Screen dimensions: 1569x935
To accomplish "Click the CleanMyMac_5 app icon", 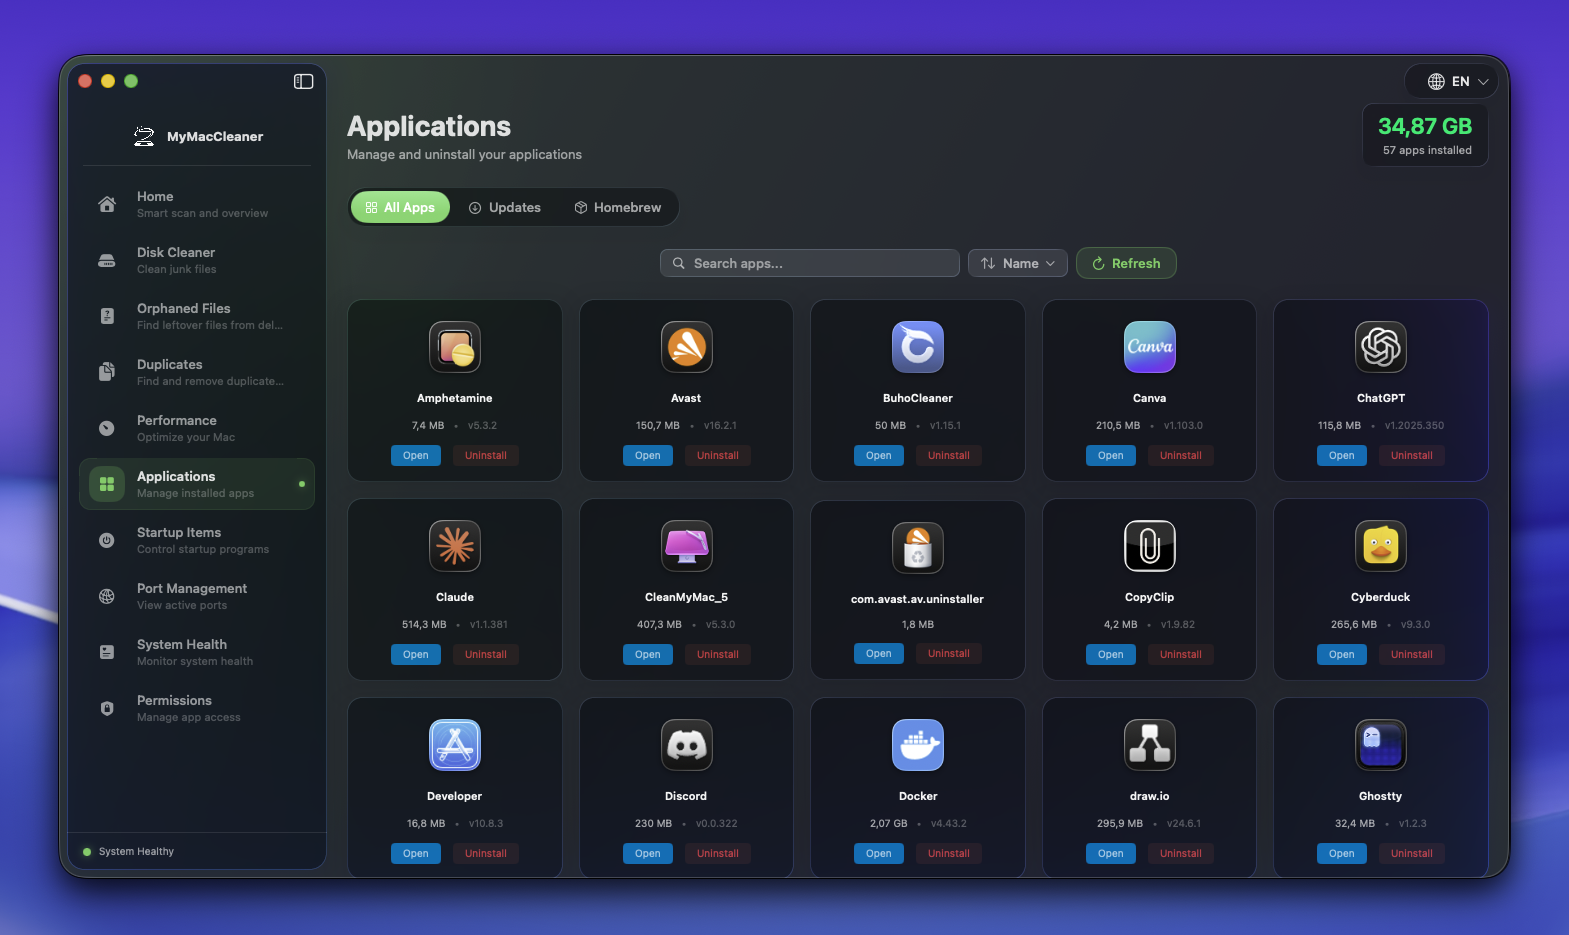I will pyautogui.click(x=687, y=546).
